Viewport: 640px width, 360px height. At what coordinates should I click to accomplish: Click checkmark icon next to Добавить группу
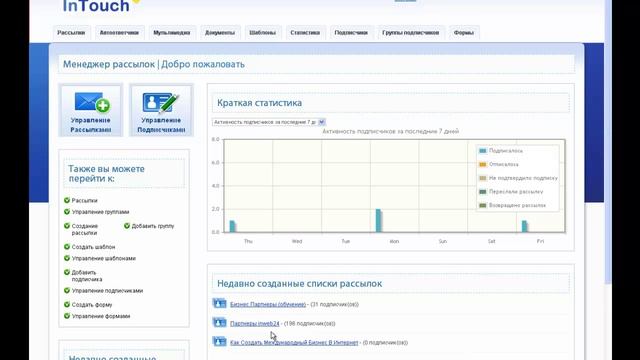pos(127,225)
